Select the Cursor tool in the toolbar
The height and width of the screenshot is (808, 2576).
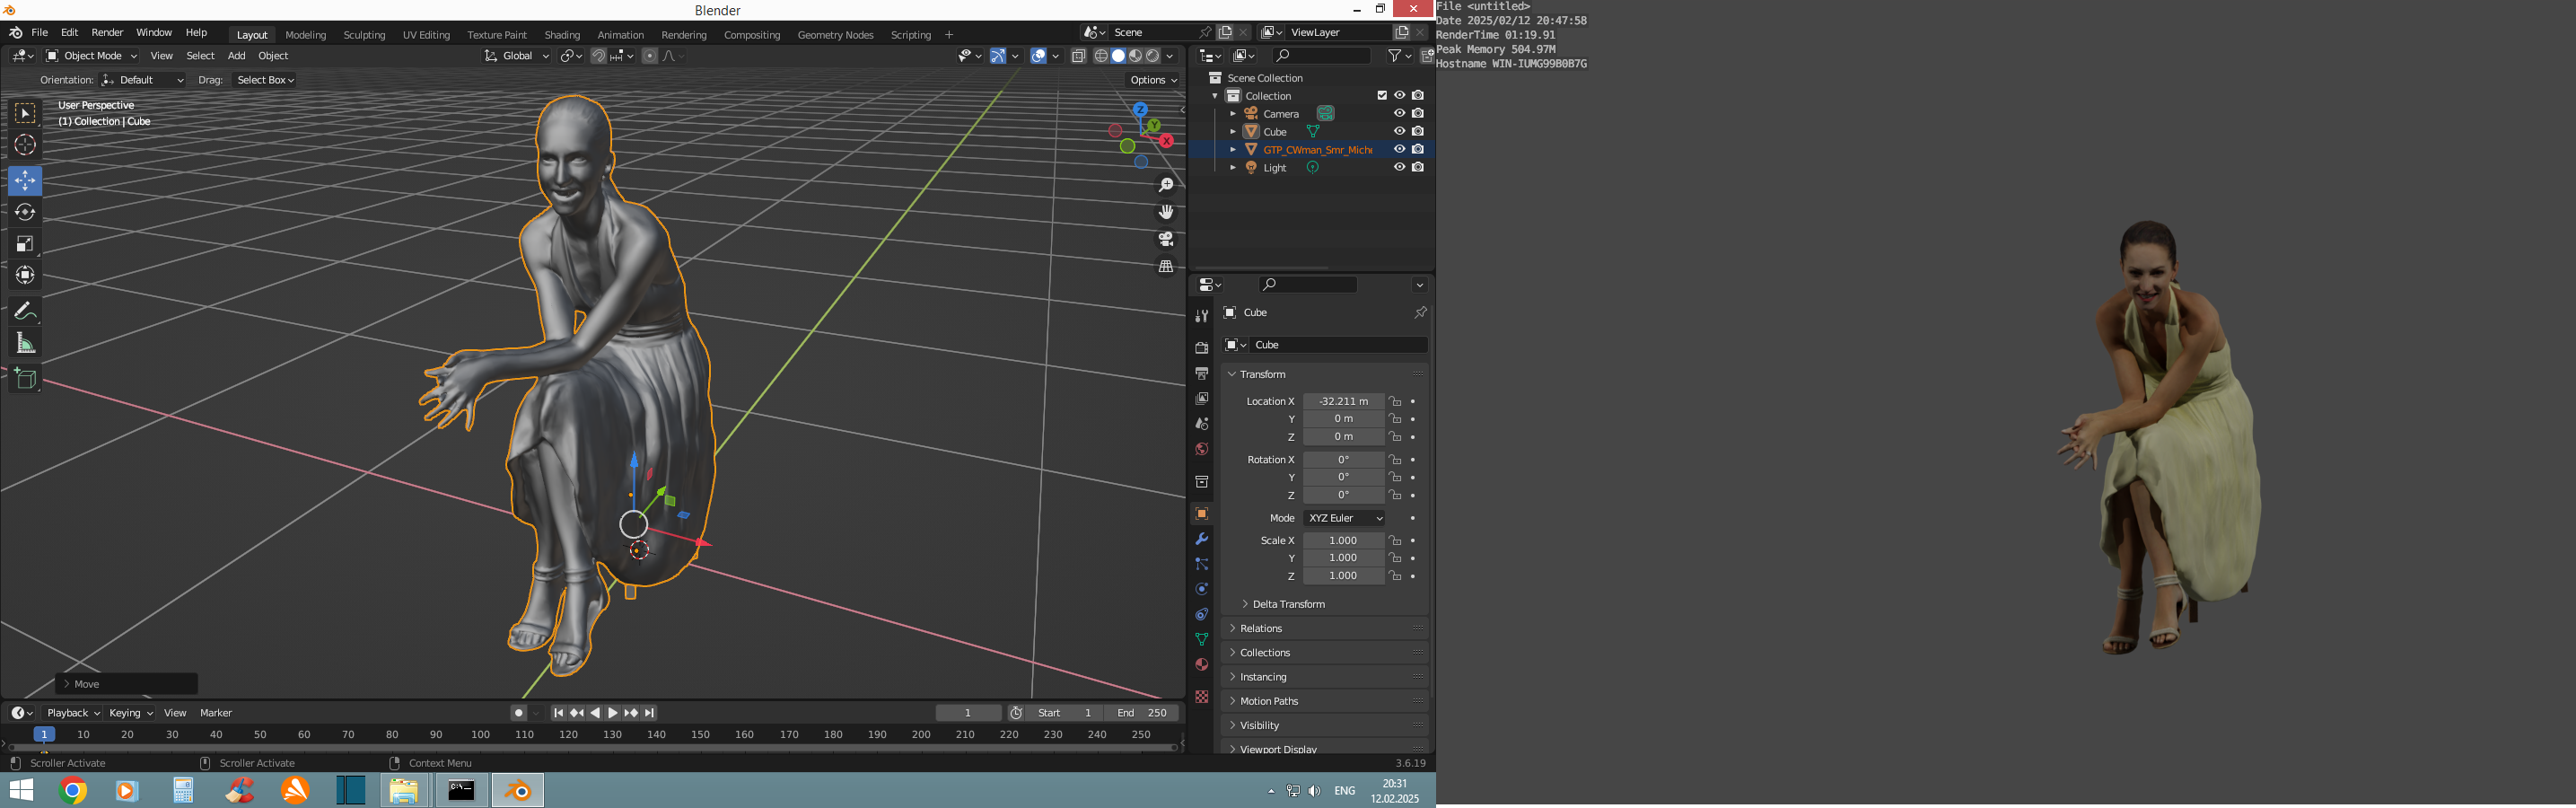coord(25,145)
